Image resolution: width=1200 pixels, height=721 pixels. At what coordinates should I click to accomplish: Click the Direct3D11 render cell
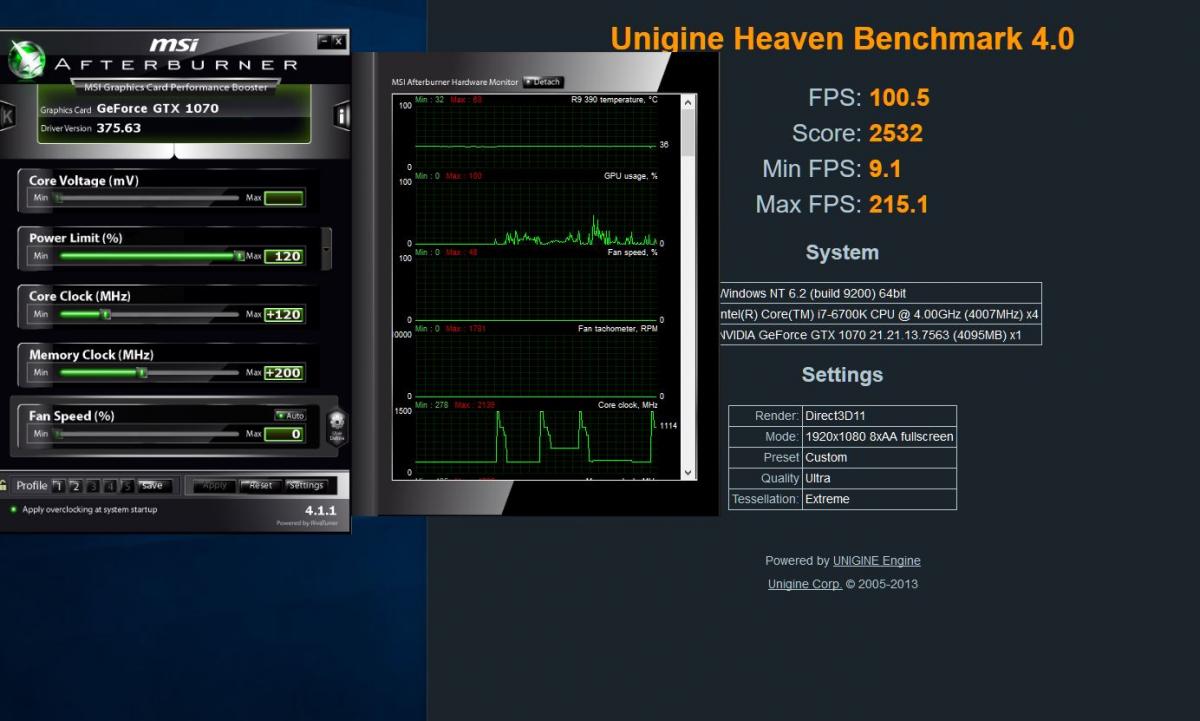tap(879, 416)
